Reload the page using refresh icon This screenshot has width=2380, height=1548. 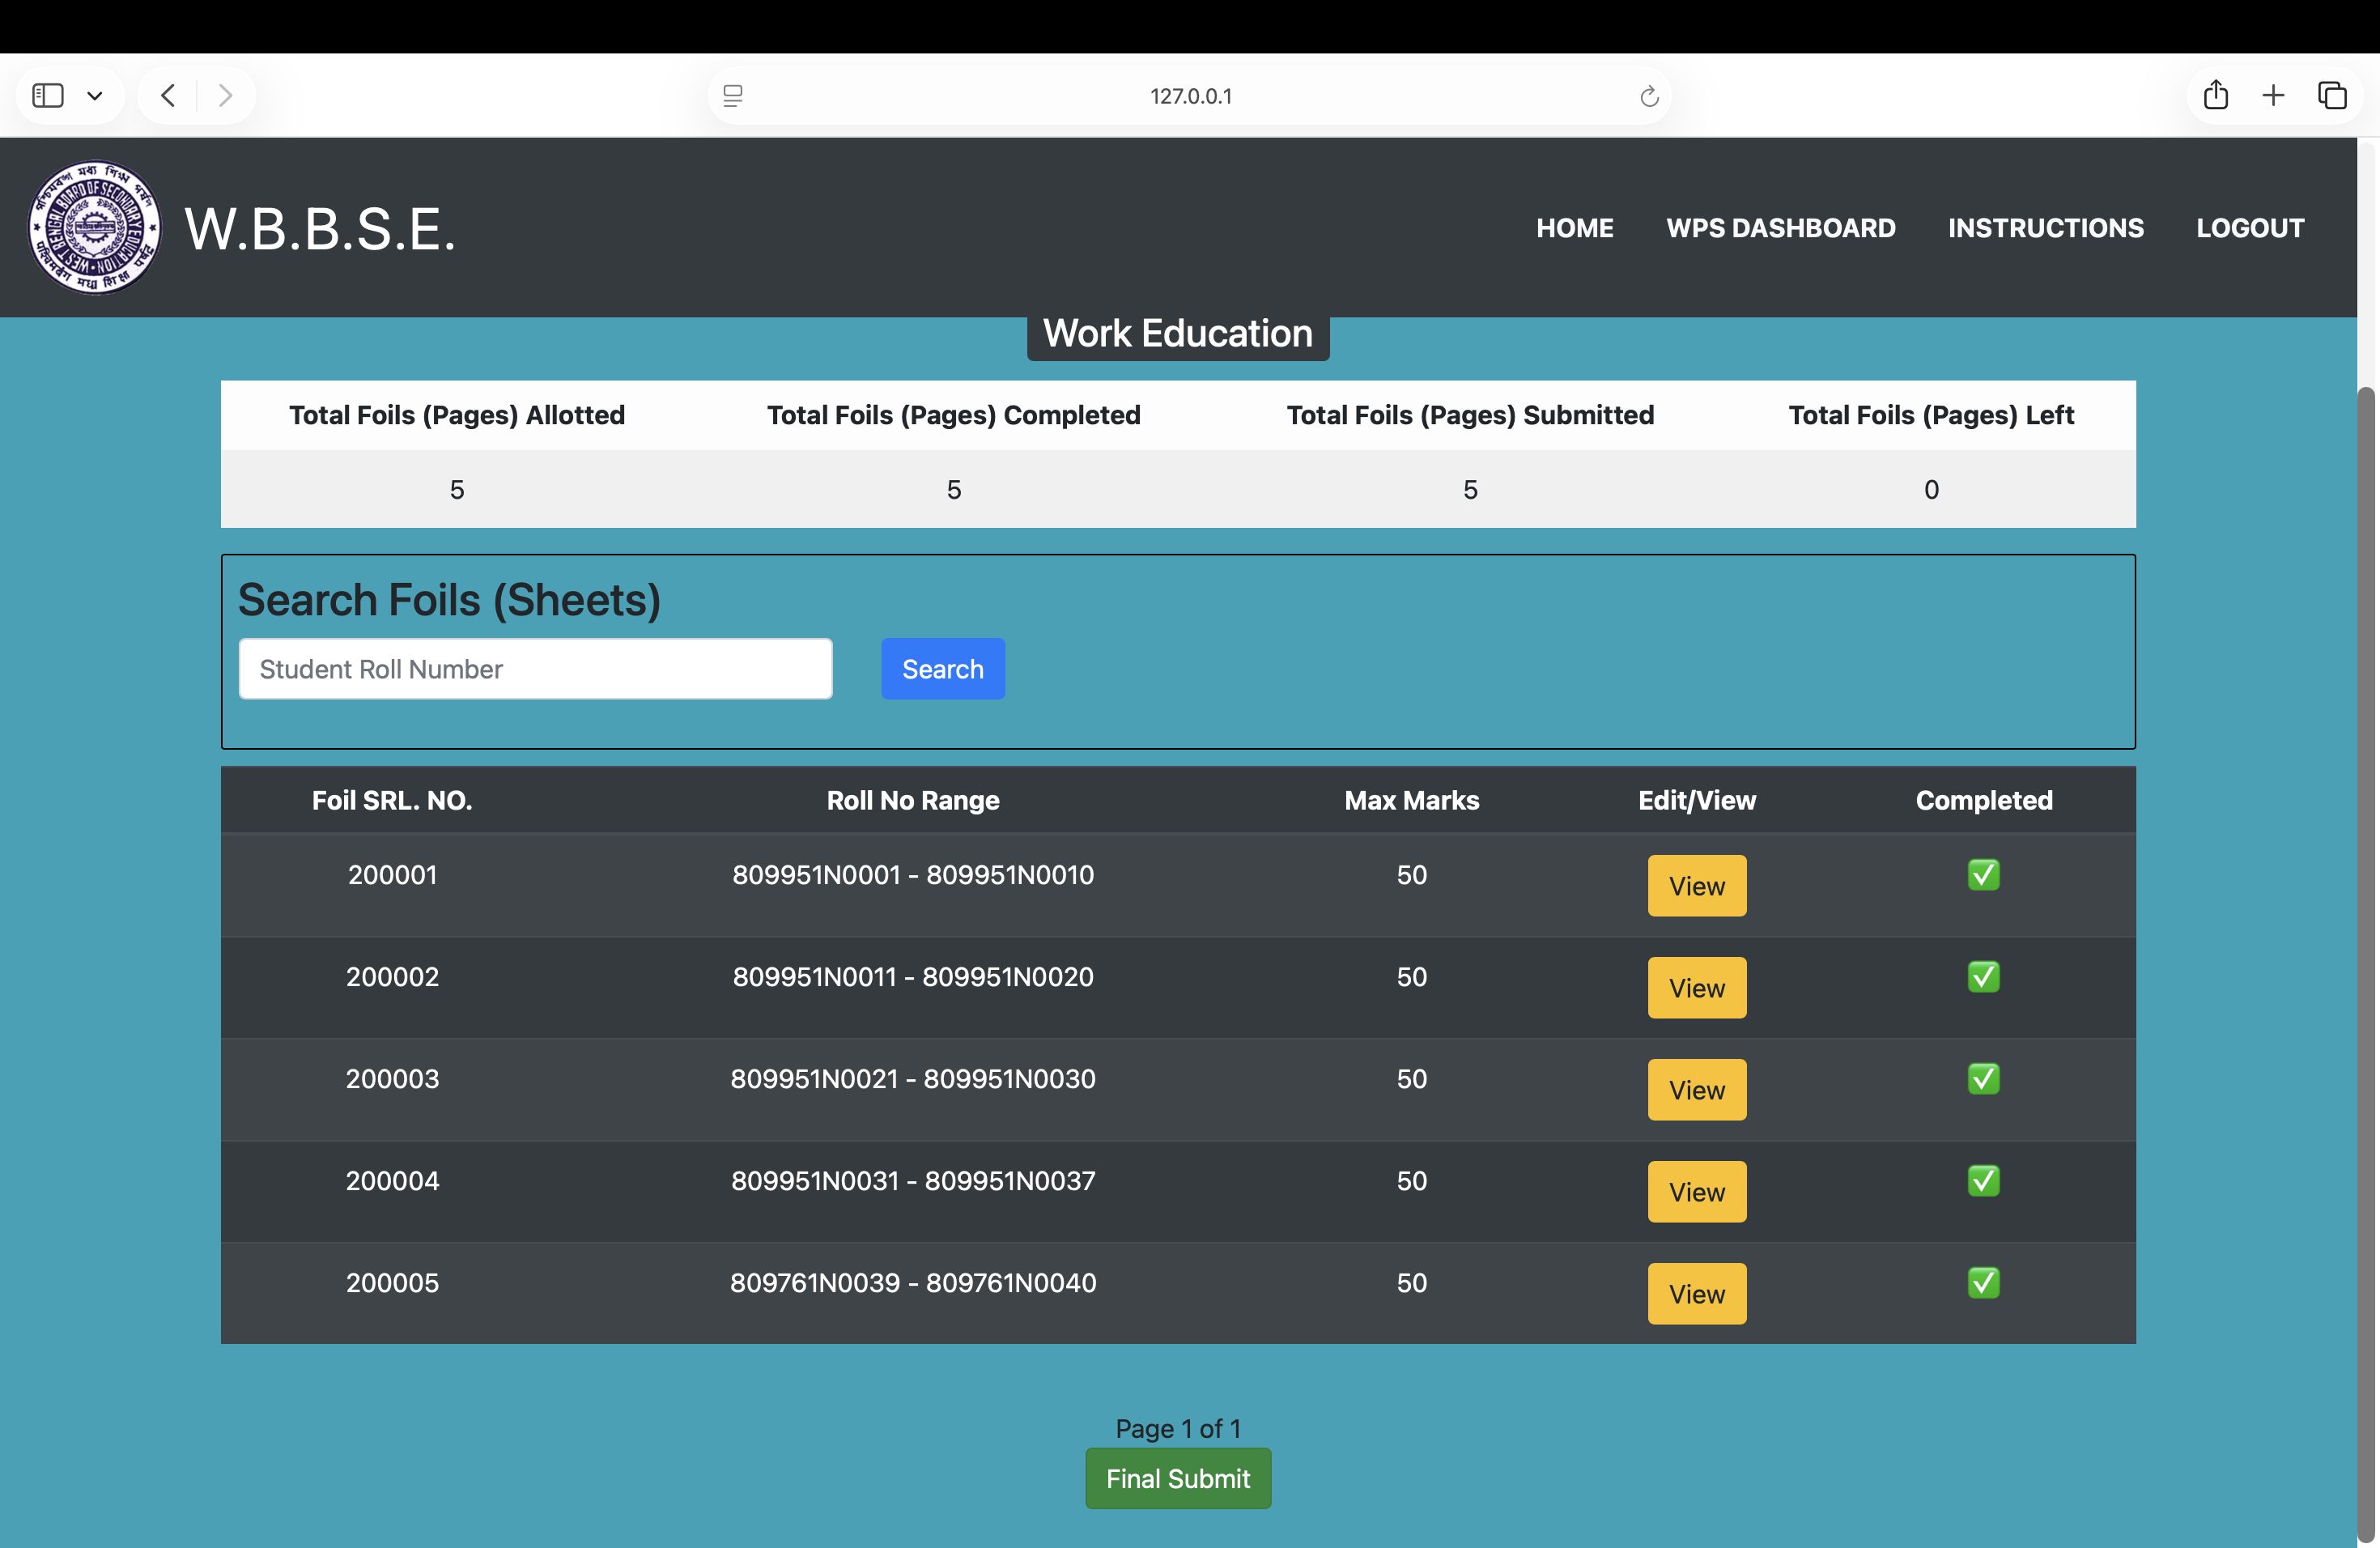tap(1649, 96)
